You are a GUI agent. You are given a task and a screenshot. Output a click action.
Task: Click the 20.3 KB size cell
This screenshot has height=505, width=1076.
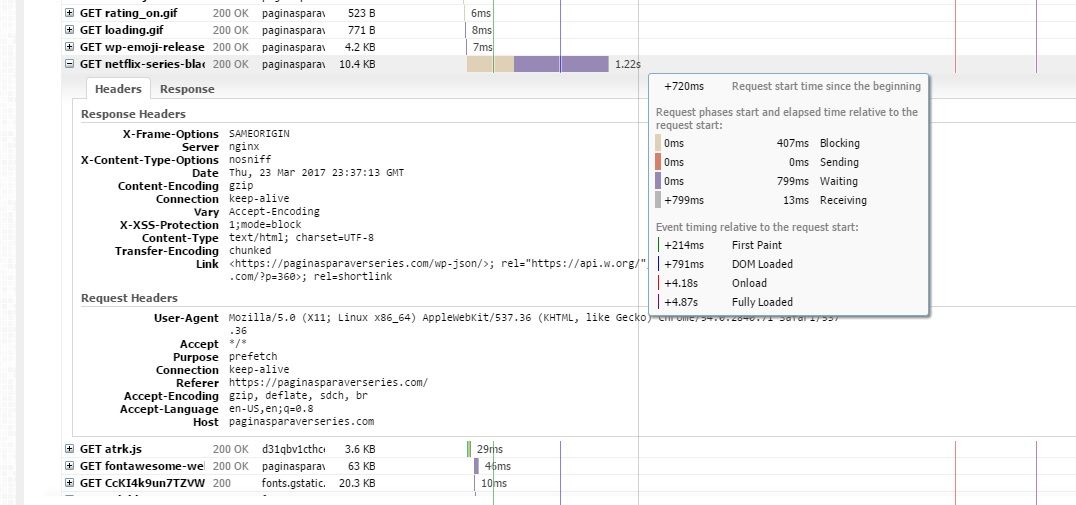tap(357, 482)
